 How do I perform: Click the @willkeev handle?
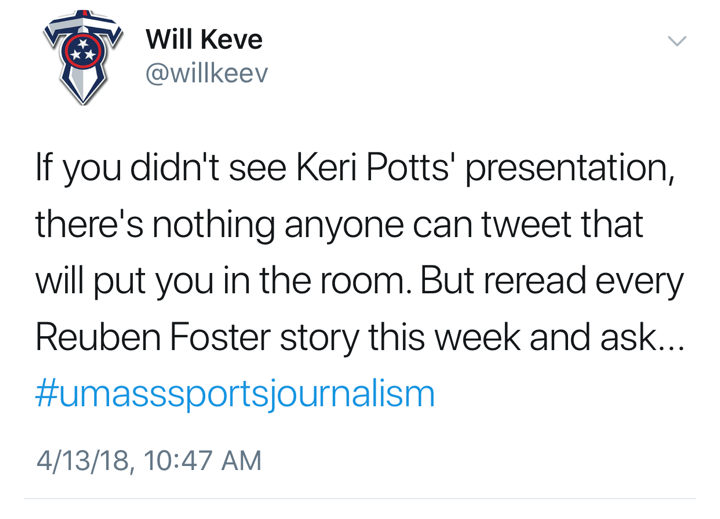click(x=207, y=74)
